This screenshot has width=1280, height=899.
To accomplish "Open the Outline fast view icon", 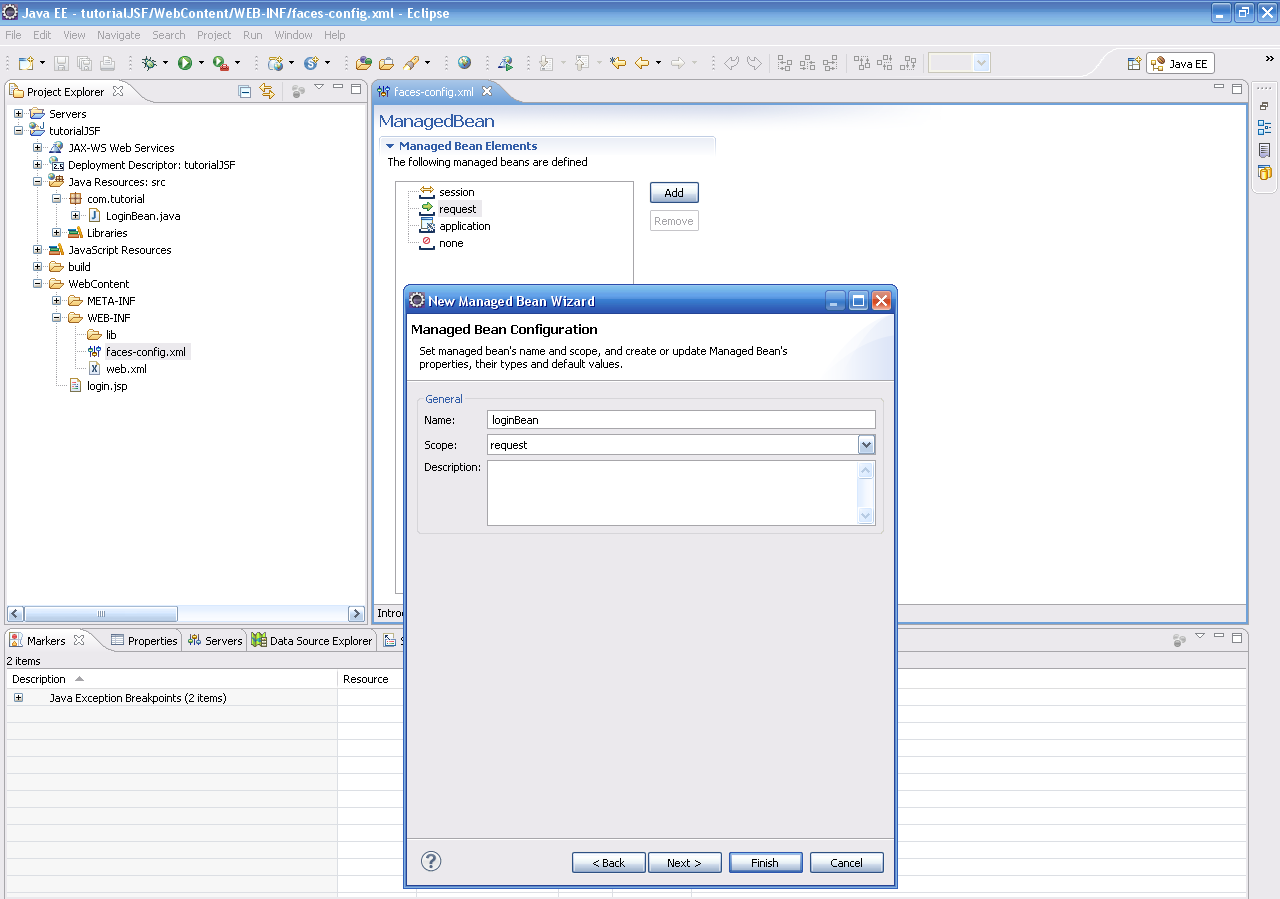I will click(1264, 128).
